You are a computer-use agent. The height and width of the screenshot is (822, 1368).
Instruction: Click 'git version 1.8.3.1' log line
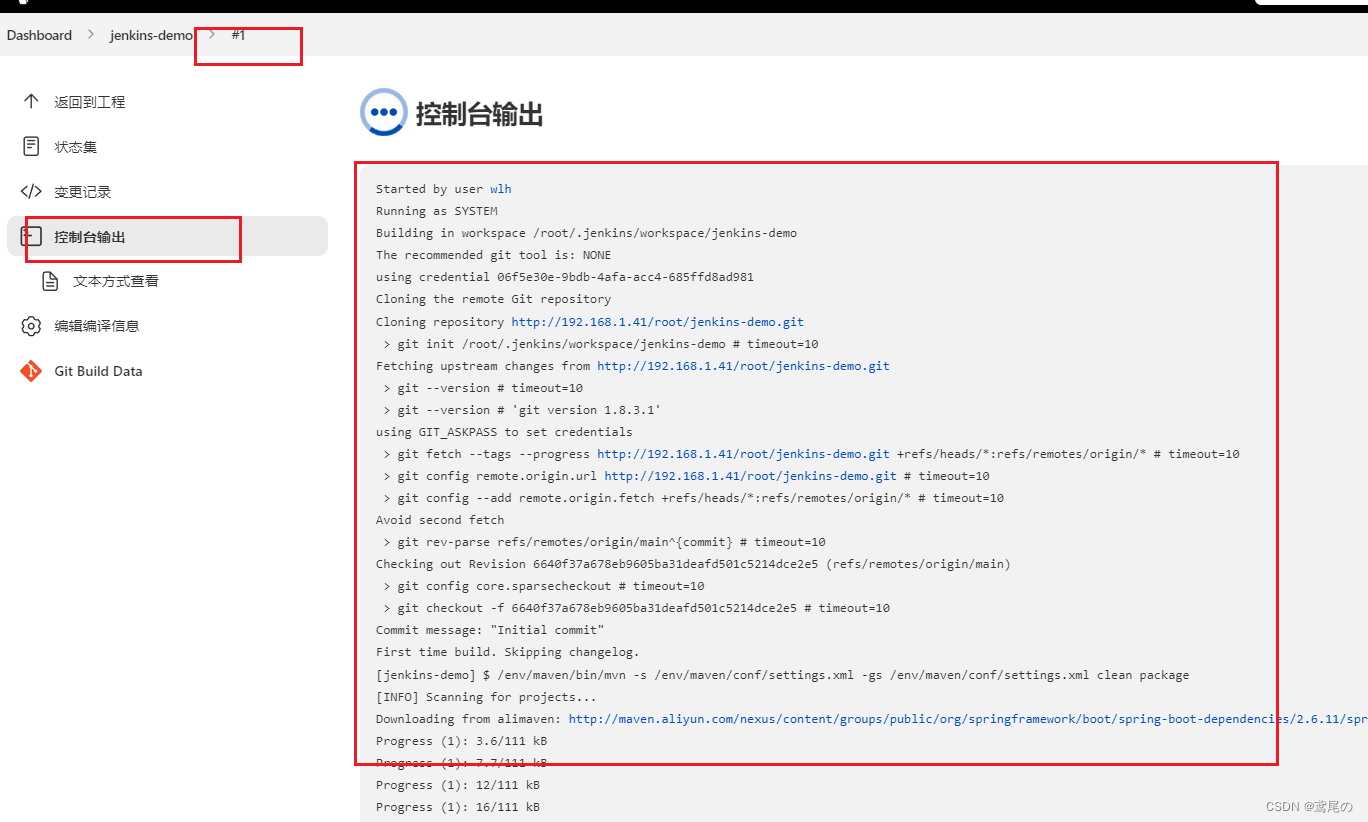(521, 410)
